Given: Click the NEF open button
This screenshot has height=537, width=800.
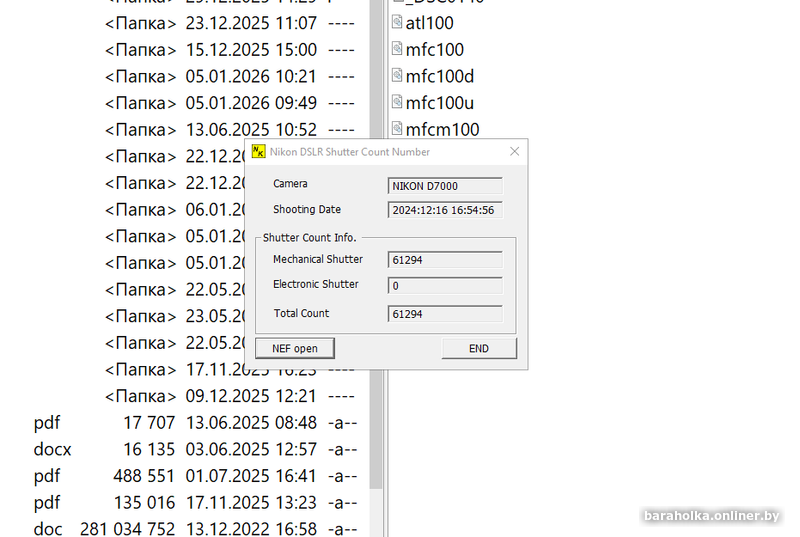Looking at the screenshot, I should point(295,348).
